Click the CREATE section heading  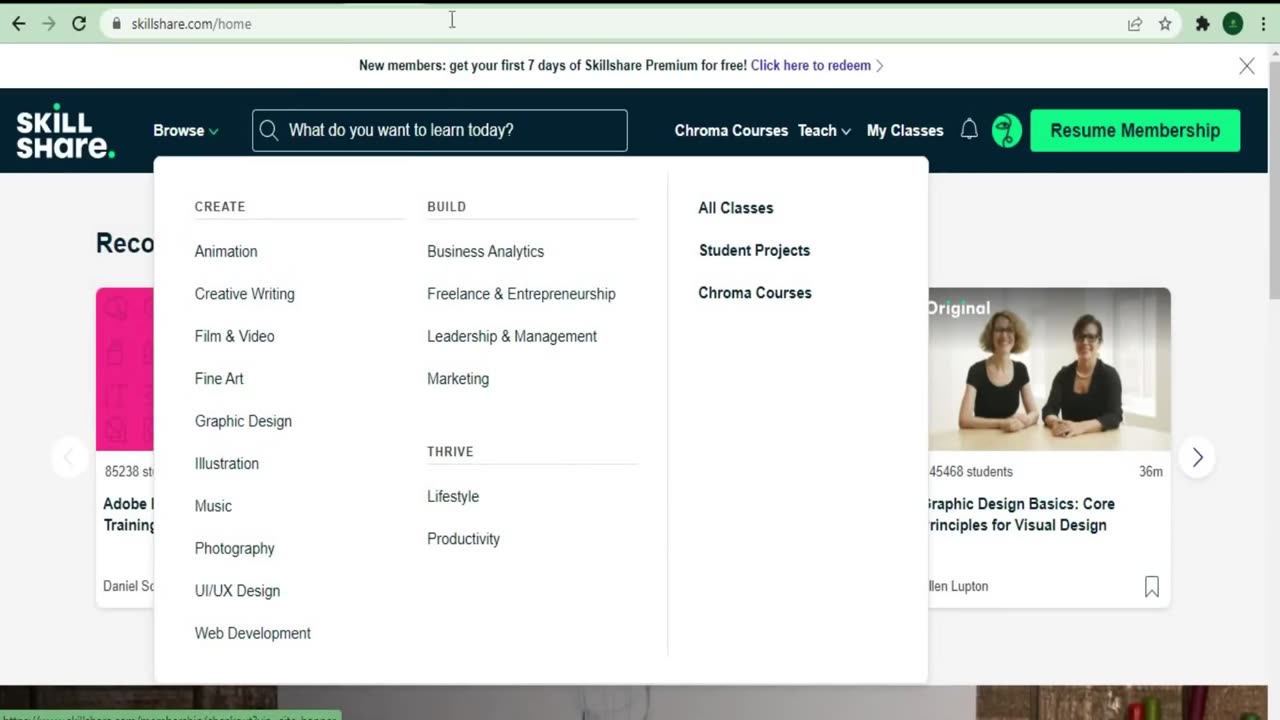click(x=220, y=206)
